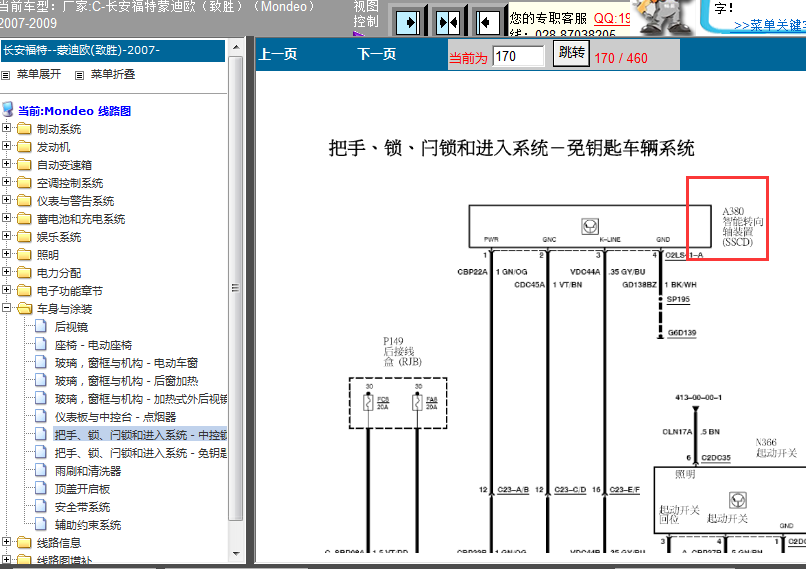Image resolution: width=806 pixels, height=569 pixels.
Task: Click the page icon beside 辅助约束系统
Action: click(x=41, y=524)
